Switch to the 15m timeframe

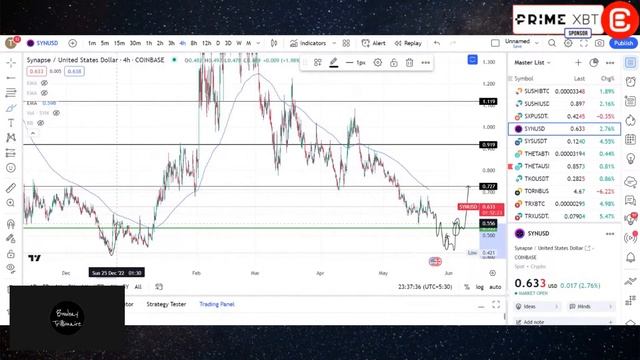tap(119, 43)
